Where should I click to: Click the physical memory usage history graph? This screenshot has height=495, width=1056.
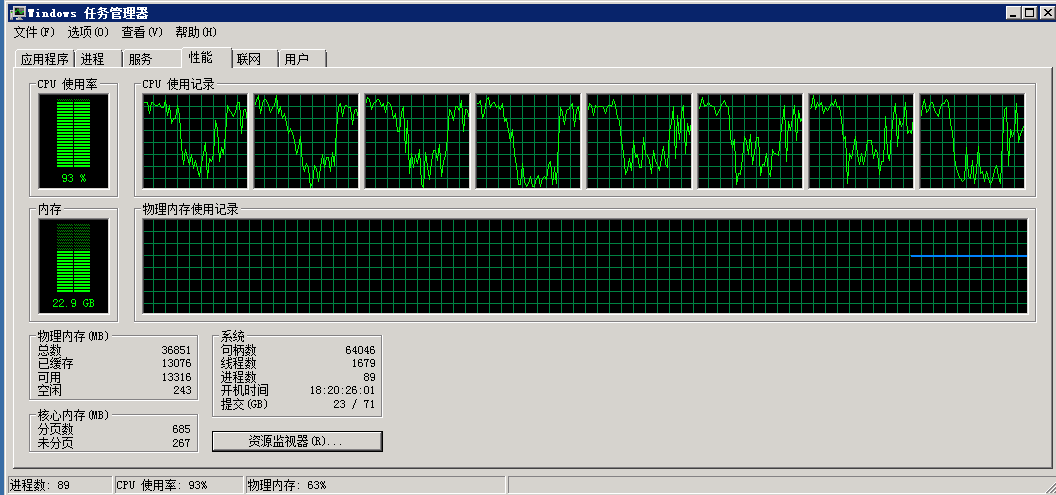pyautogui.click(x=585, y=266)
